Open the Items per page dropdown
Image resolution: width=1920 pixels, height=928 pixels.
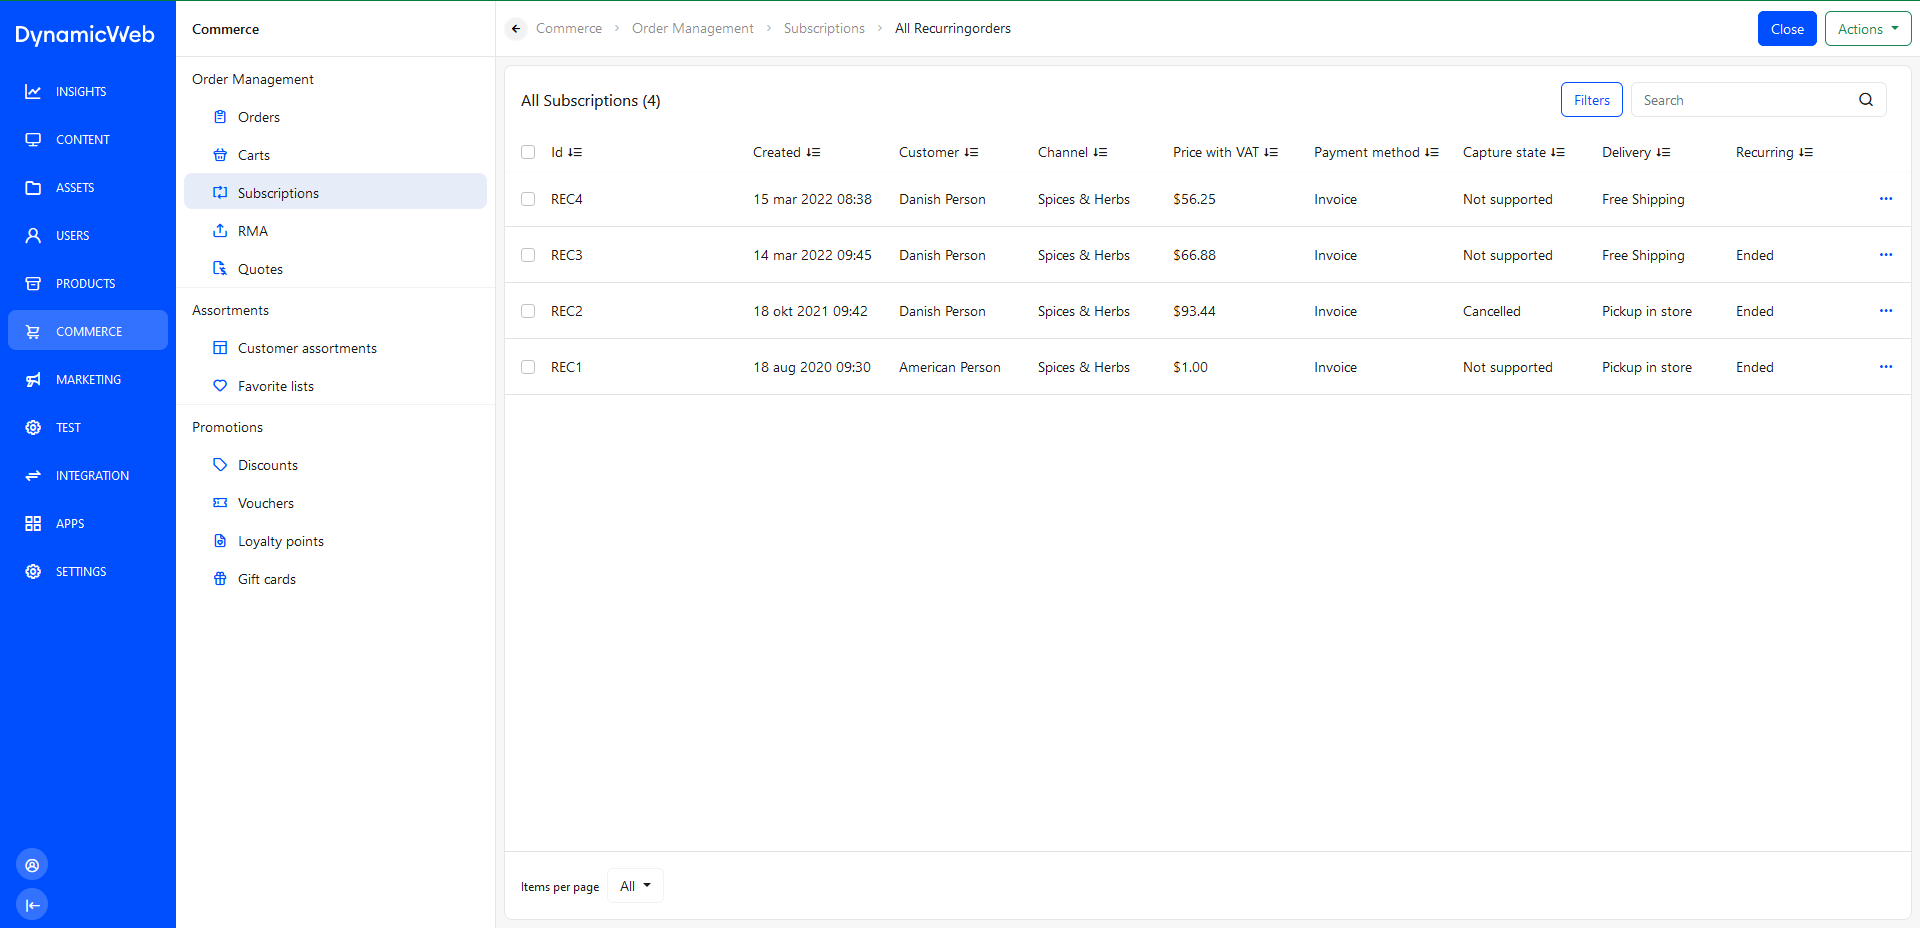tap(636, 886)
